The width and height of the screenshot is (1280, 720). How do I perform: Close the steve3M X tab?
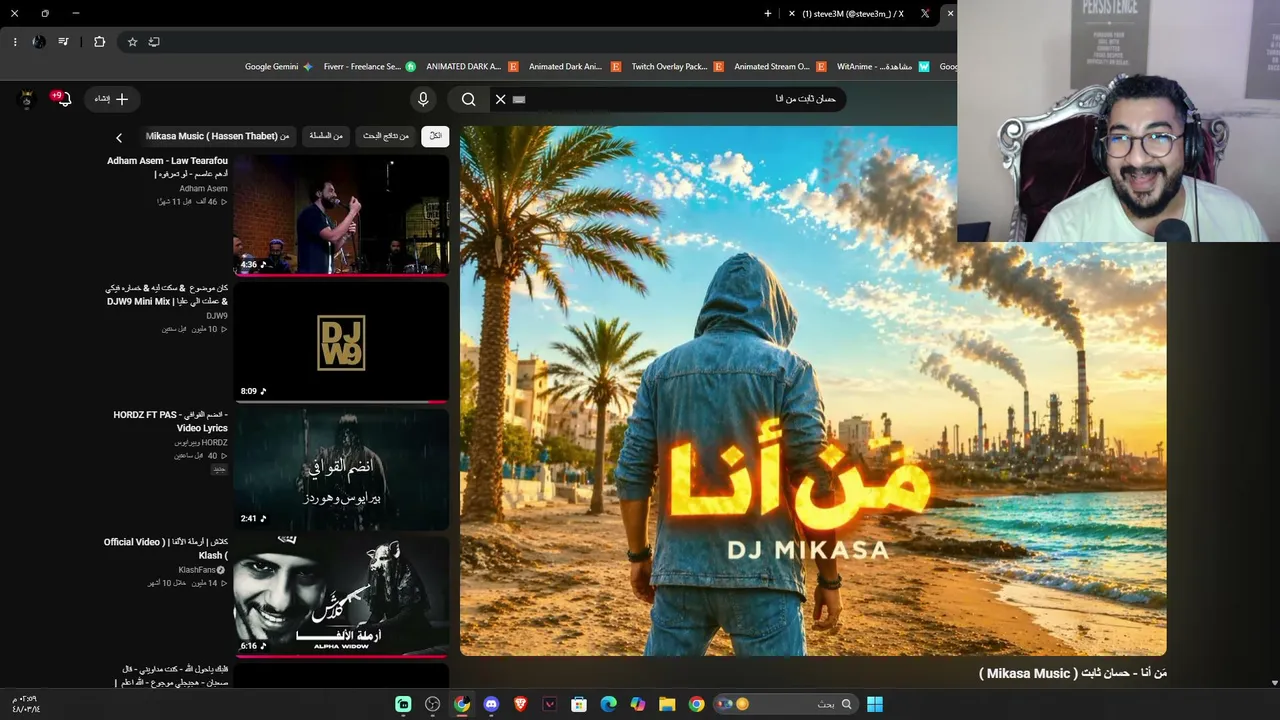pos(792,14)
